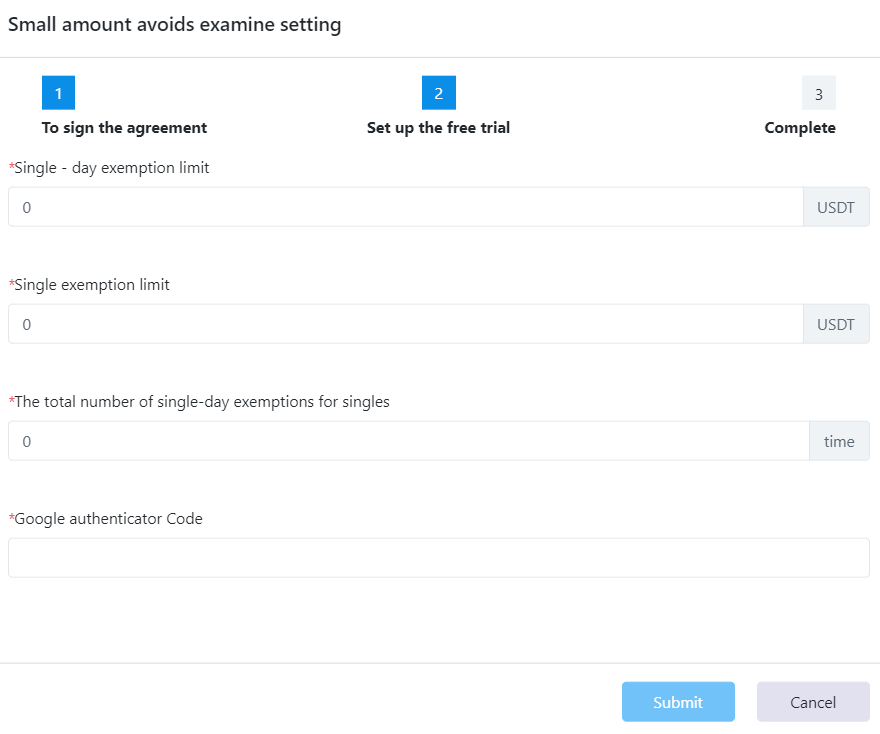
Task: Click the 'time' unit suffix
Action: (x=840, y=441)
